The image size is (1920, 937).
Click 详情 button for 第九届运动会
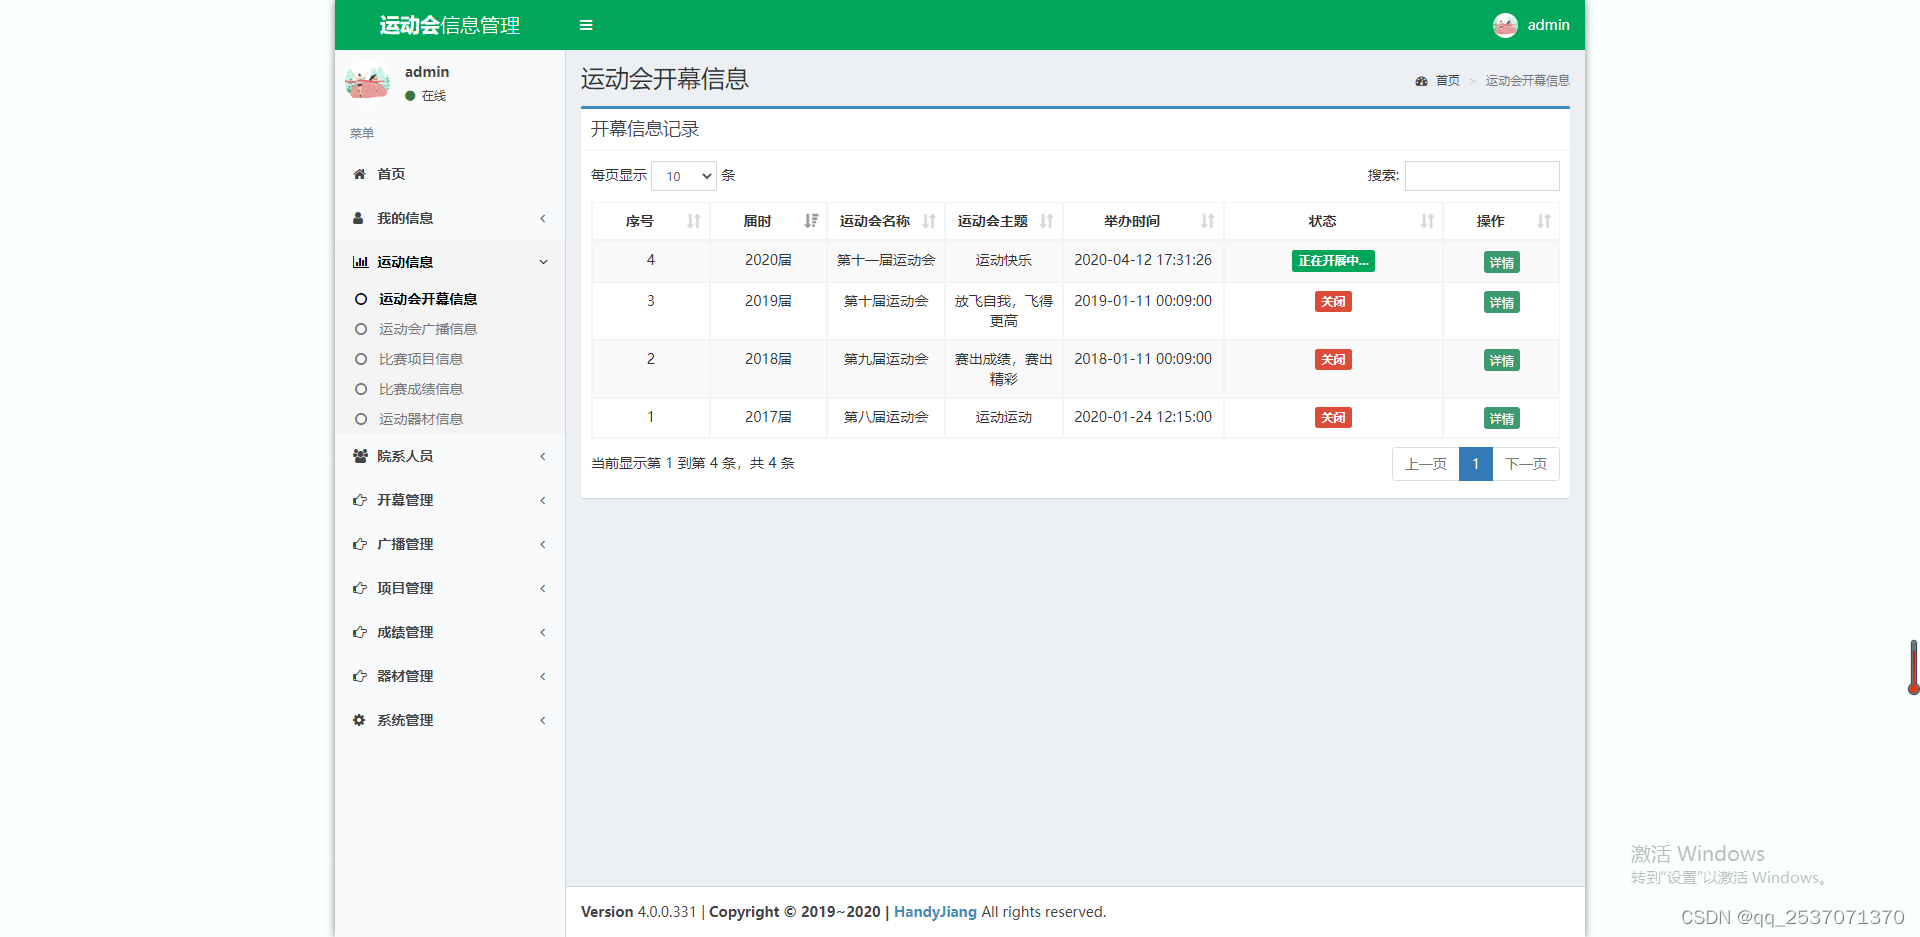(x=1501, y=360)
